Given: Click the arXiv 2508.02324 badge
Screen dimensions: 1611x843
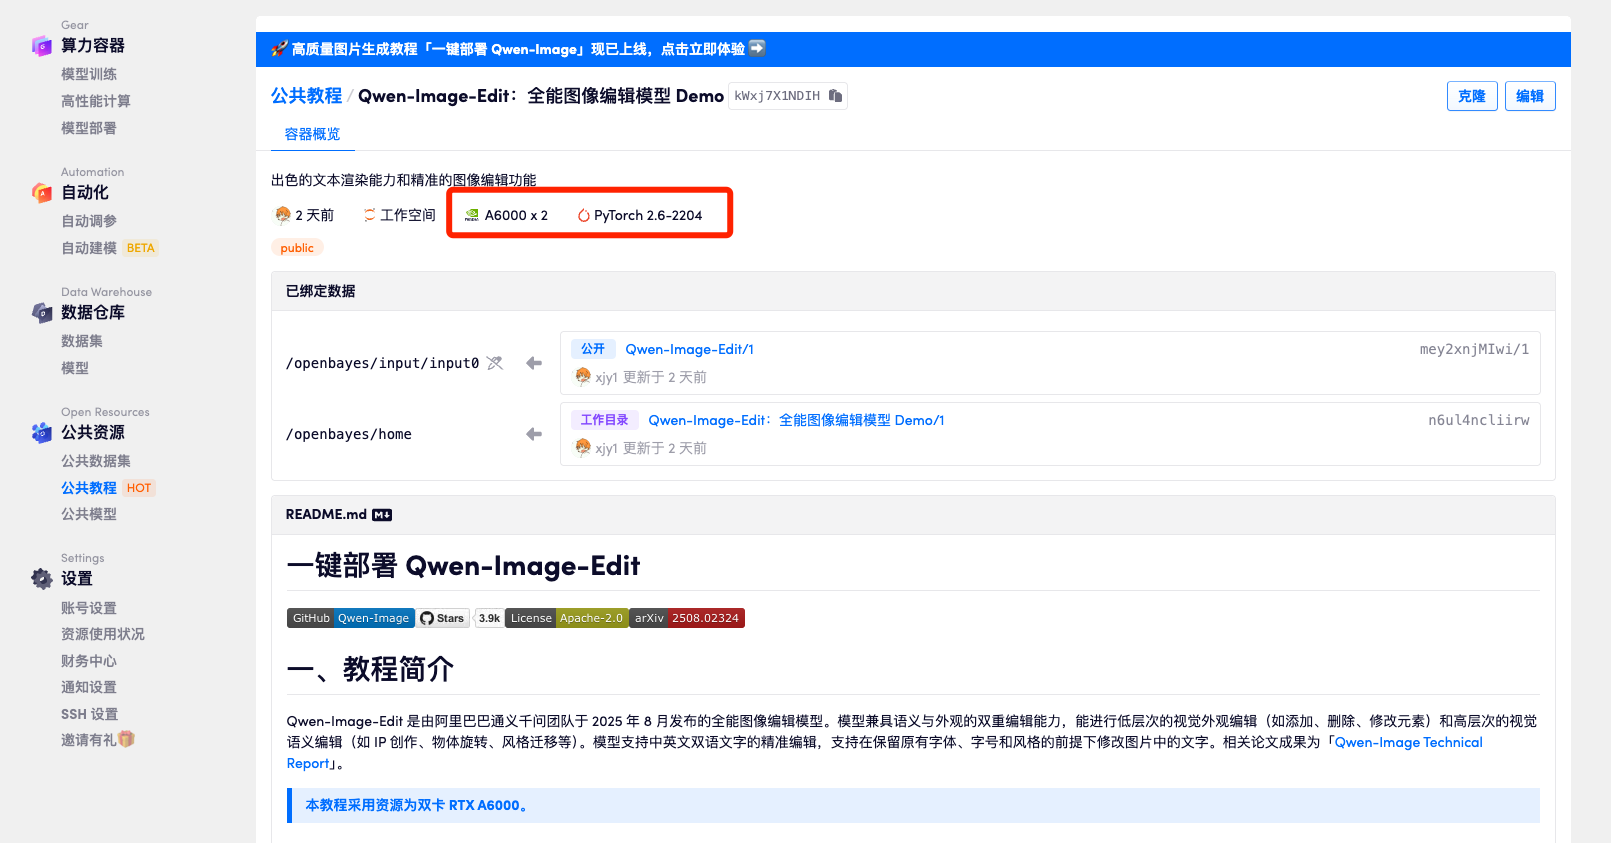Looking at the screenshot, I should [687, 618].
